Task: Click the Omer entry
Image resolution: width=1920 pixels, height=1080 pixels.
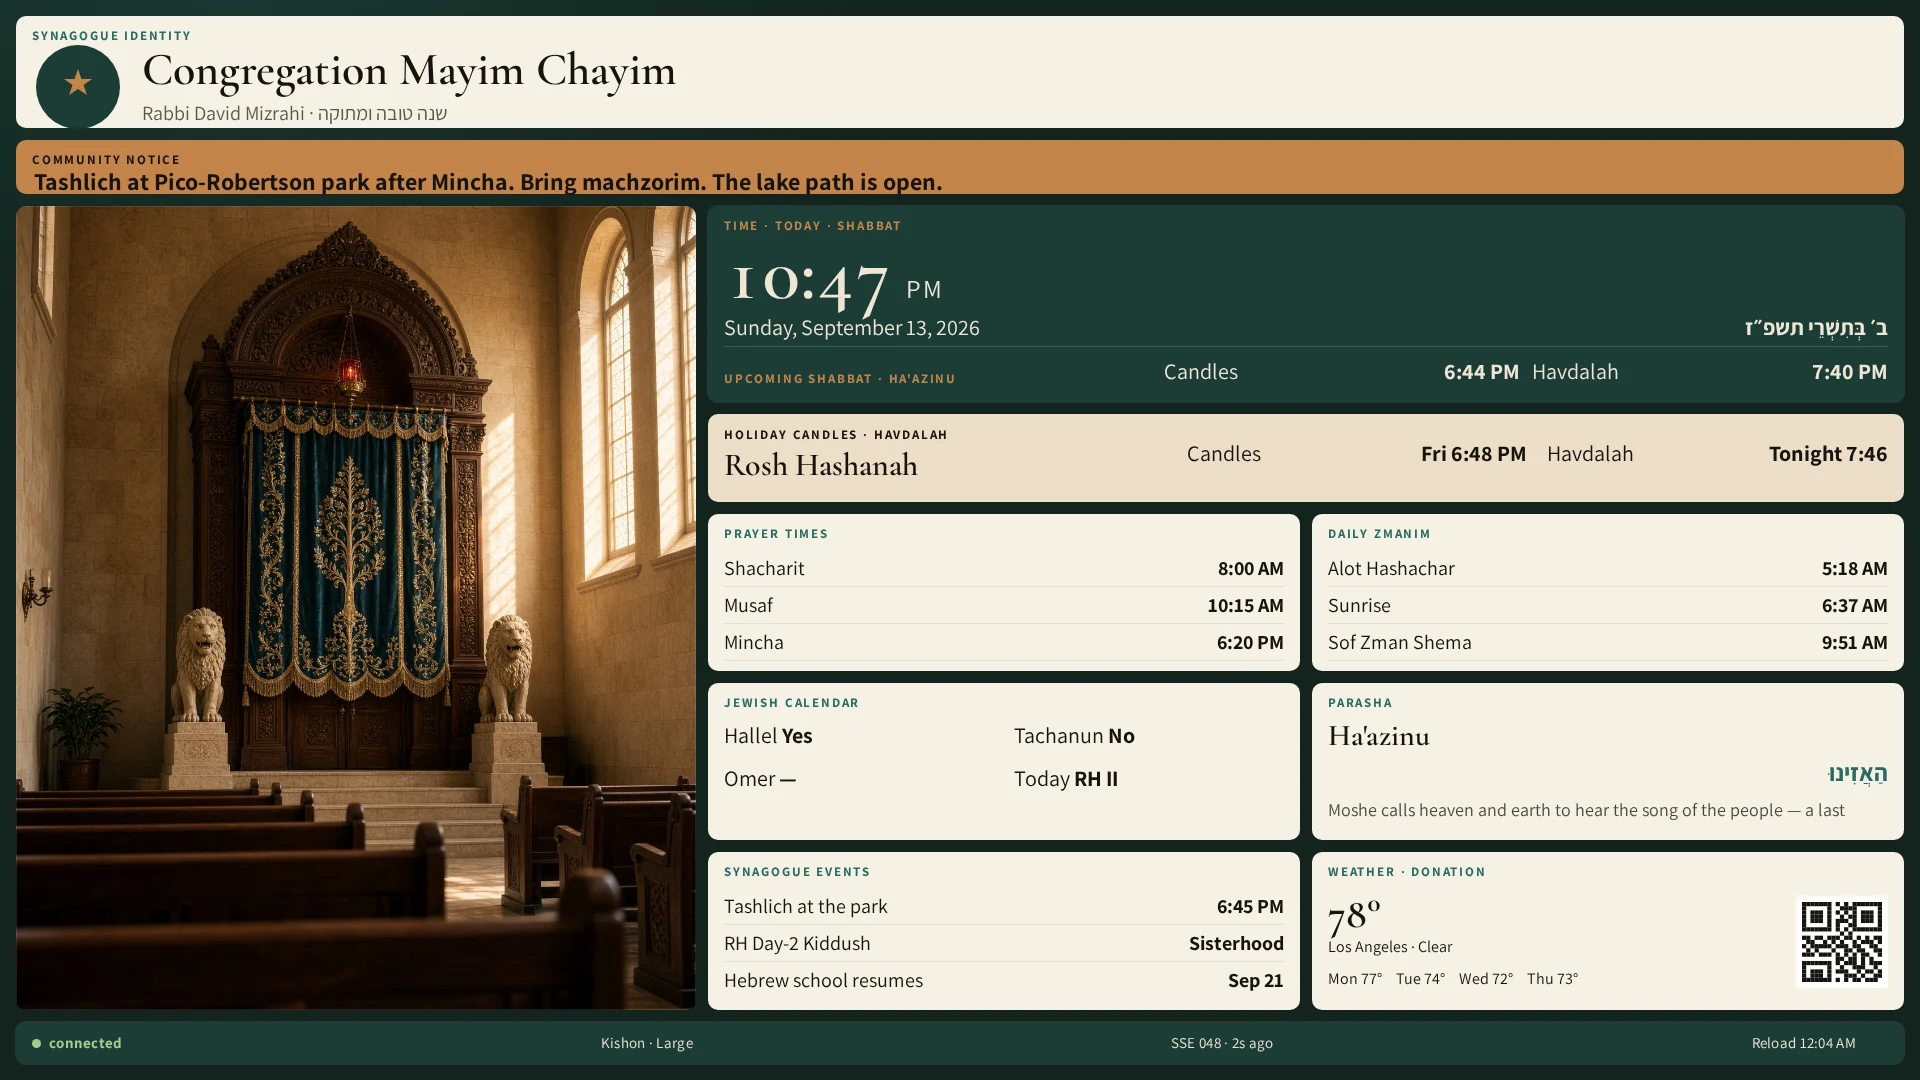Action: pyautogui.click(x=760, y=779)
